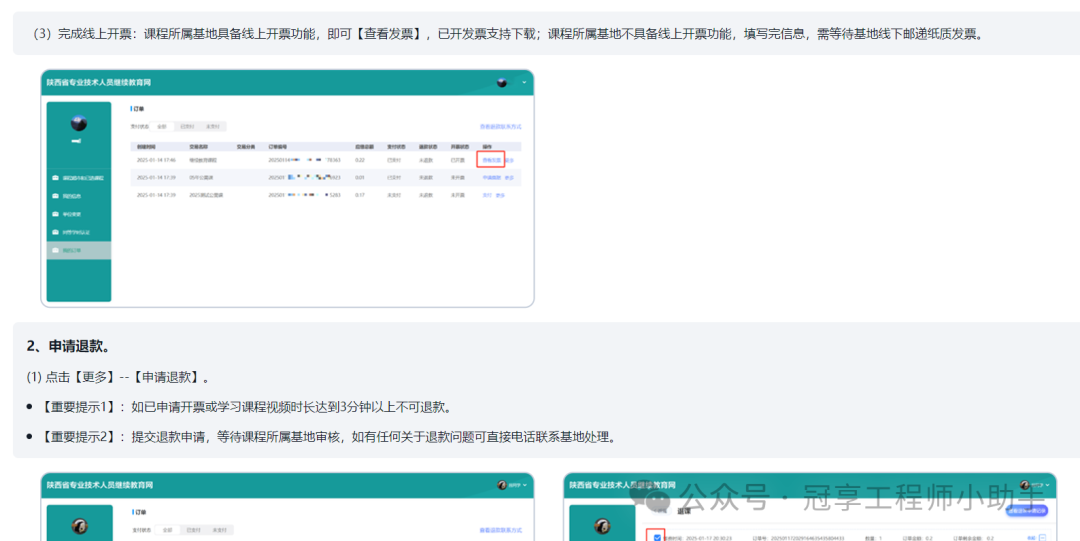Select the 全部 payment status tab in invoice screenshot
This screenshot has width=1080, height=541.
(162, 127)
